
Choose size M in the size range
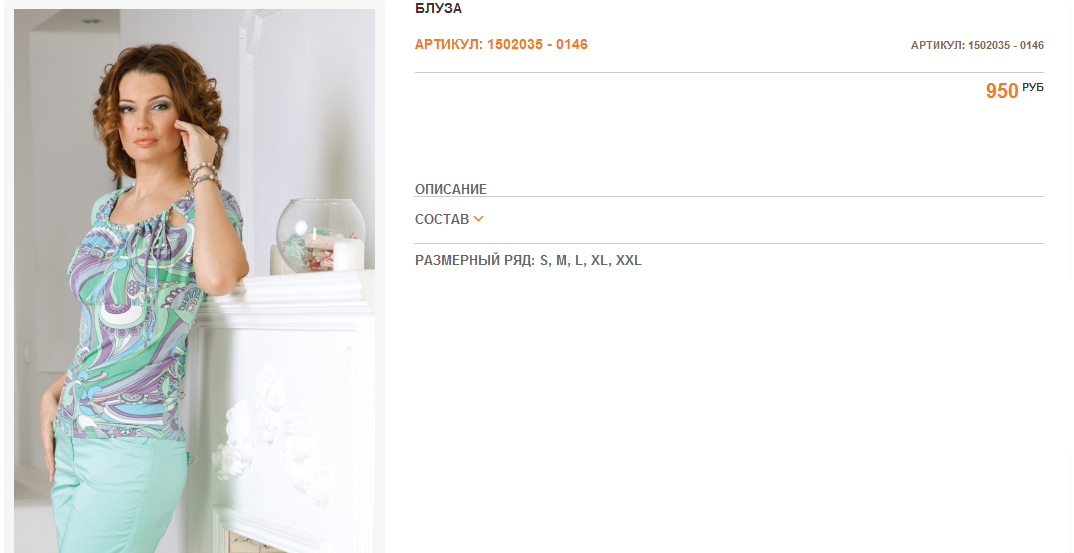pyautogui.click(x=562, y=260)
